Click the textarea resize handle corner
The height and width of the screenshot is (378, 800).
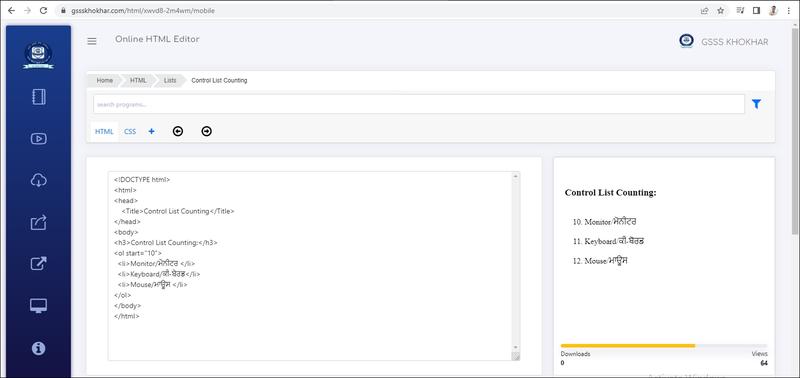pyautogui.click(x=515, y=356)
